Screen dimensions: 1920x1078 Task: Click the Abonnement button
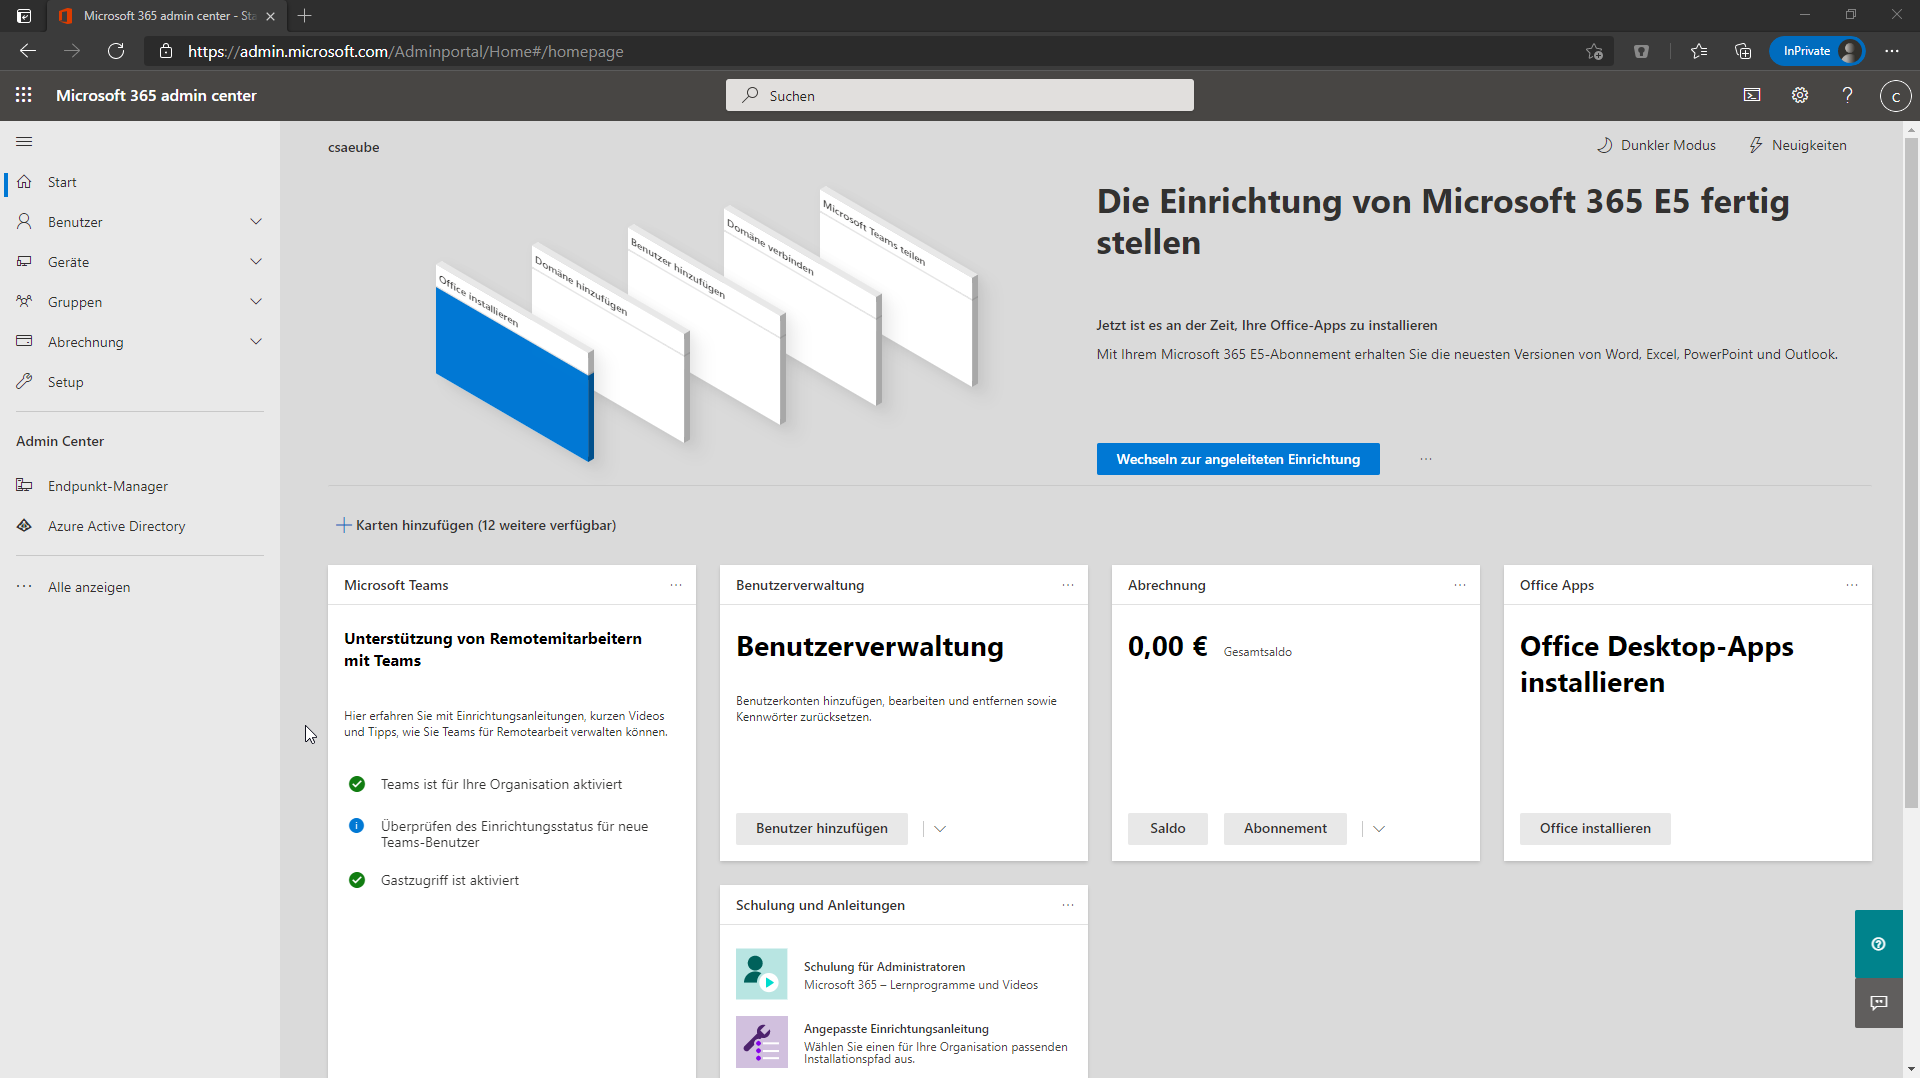tap(1285, 829)
